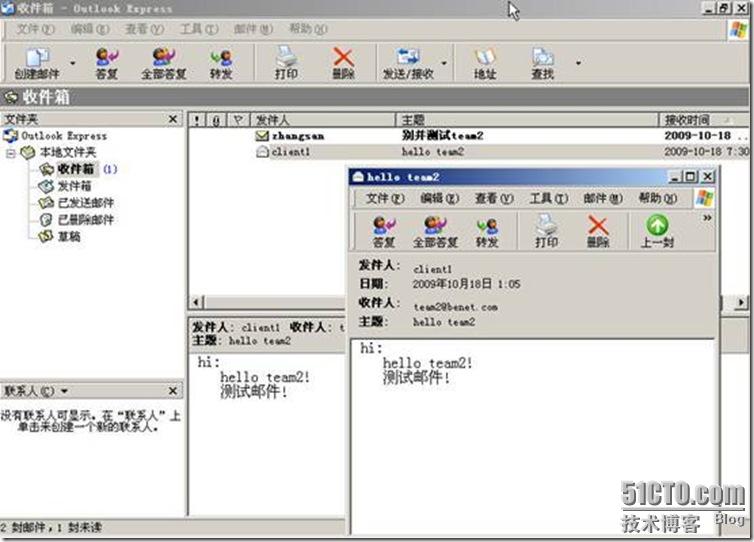Viewport: 754px width, 542px height.
Task: Expand toolbar overflow chevron in message window
Action: click(x=707, y=218)
